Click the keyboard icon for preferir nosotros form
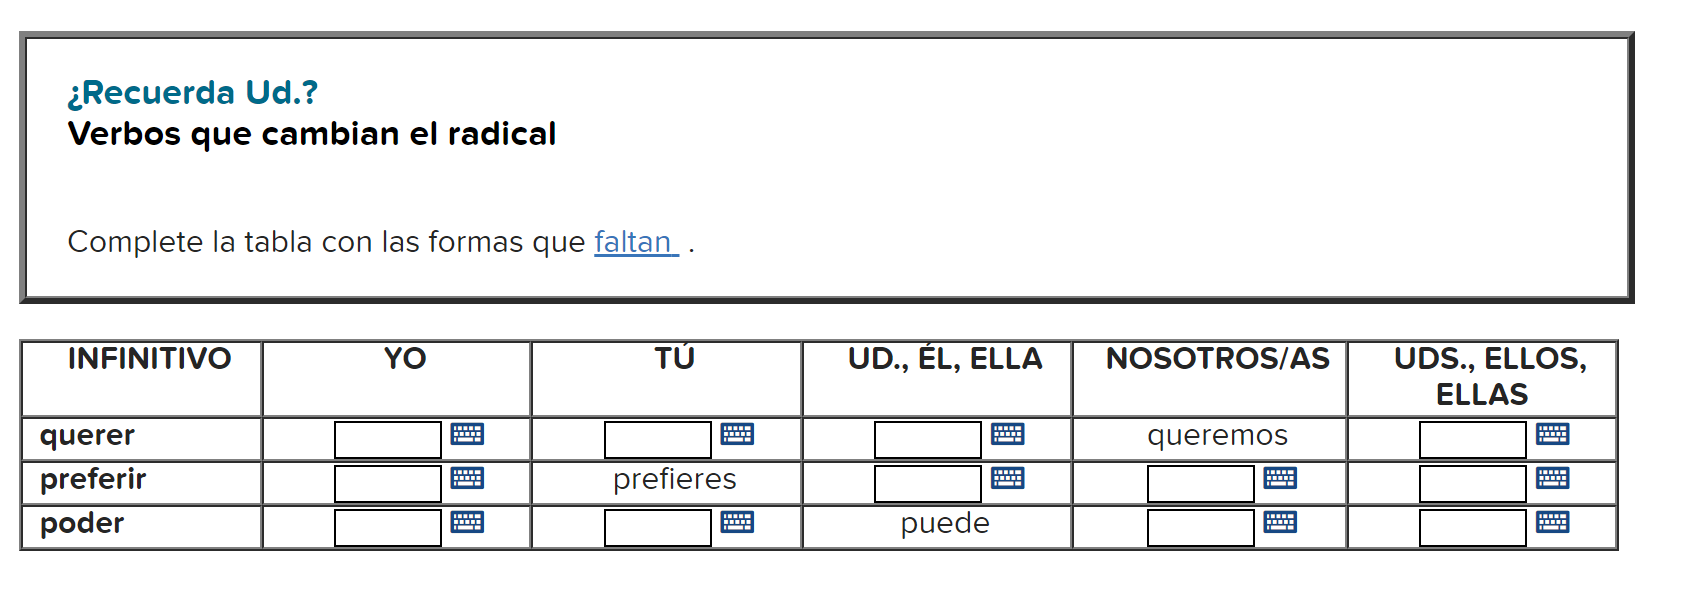The height and width of the screenshot is (613, 1682). click(1280, 478)
